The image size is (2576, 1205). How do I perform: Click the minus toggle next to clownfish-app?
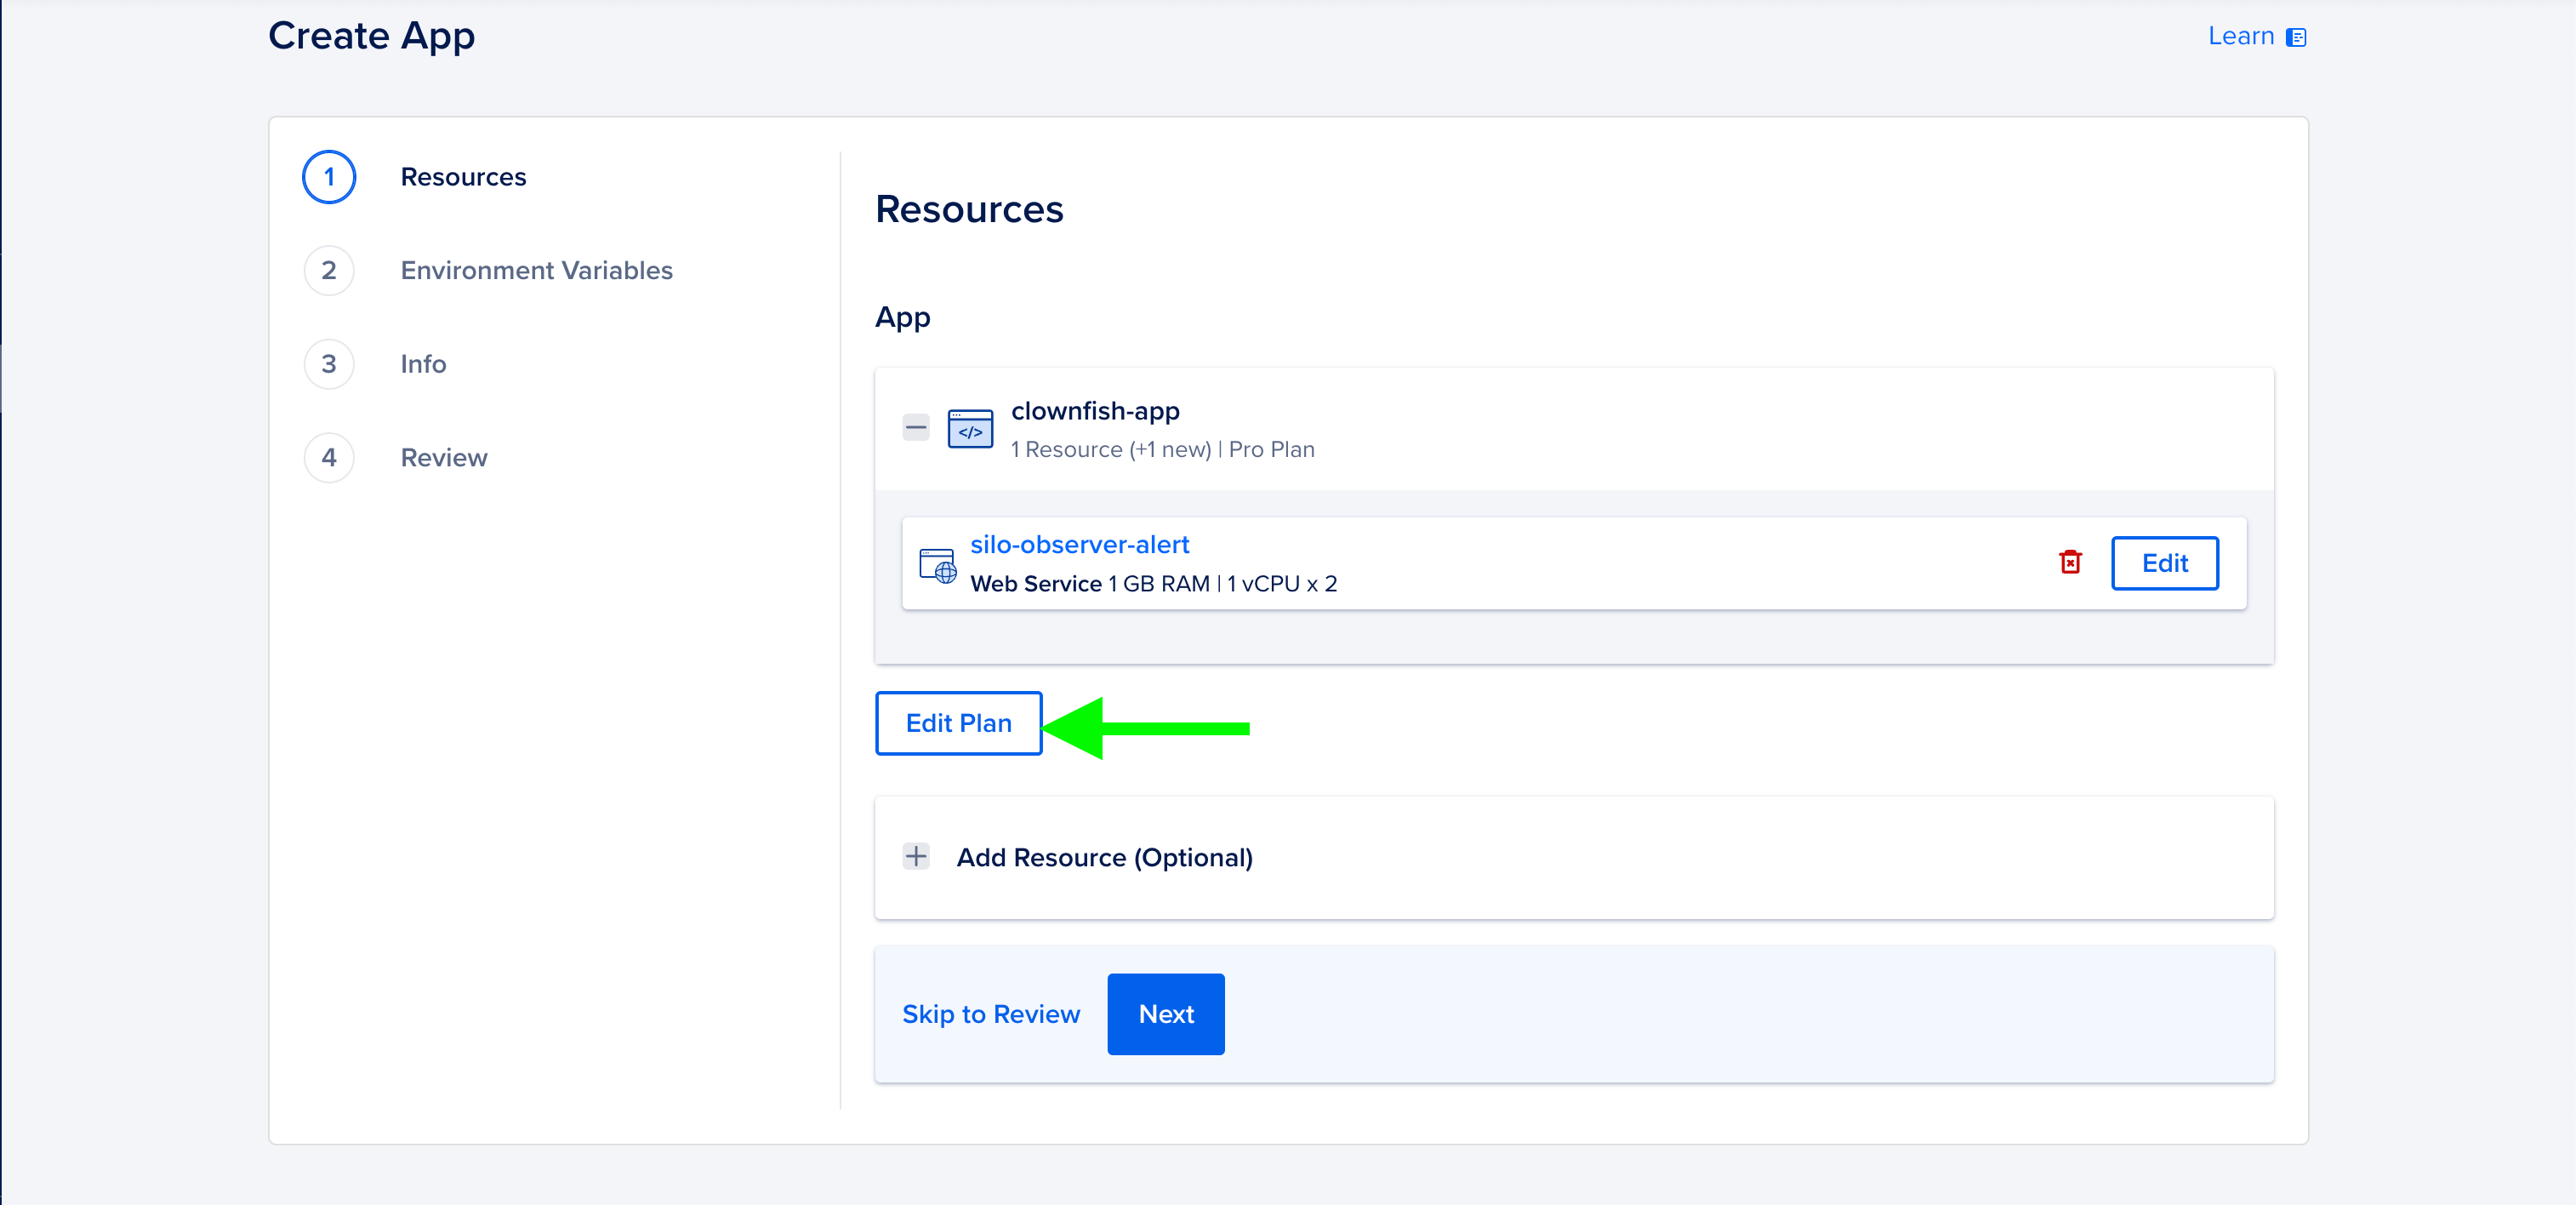(917, 429)
